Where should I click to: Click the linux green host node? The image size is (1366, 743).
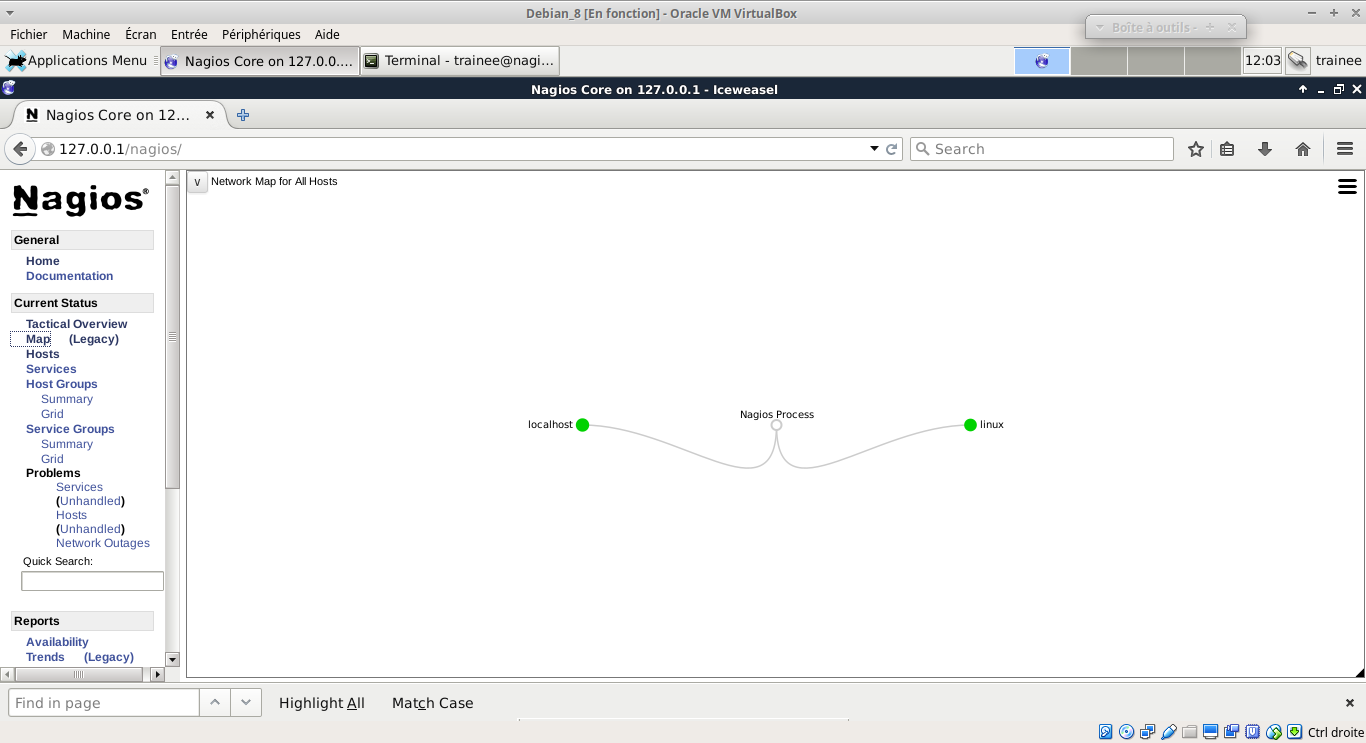pyautogui.click(x=970, y=425)
